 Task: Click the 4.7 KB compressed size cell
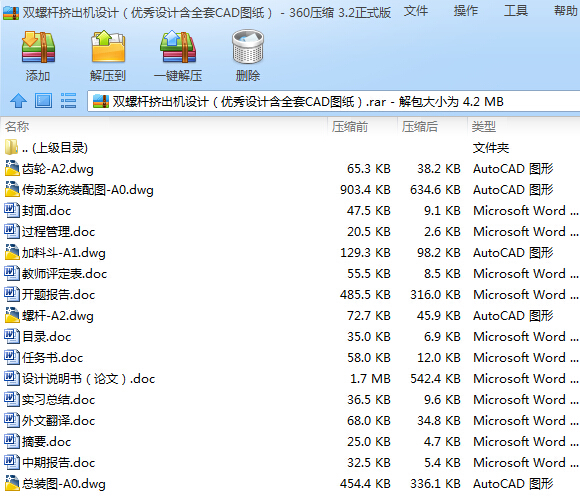point(442,442)
